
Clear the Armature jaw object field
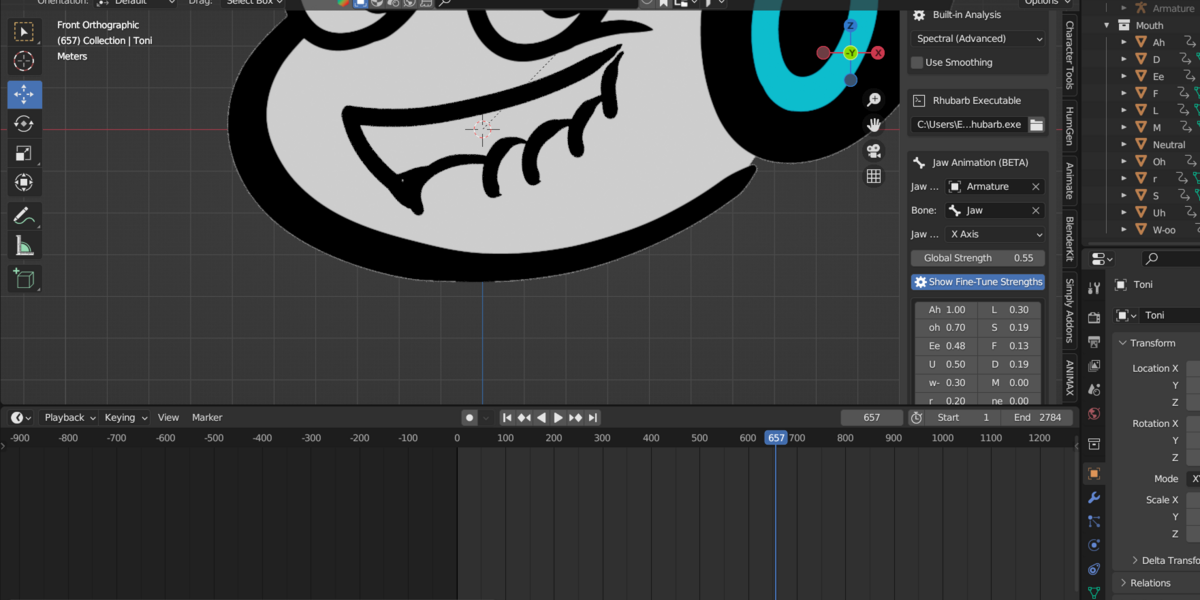tap(1036, 187)
